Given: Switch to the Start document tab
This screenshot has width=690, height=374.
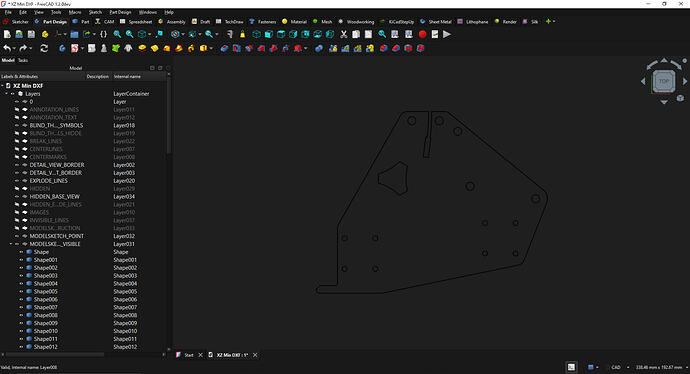Looking at the screenshot, I should coord(188,355).
